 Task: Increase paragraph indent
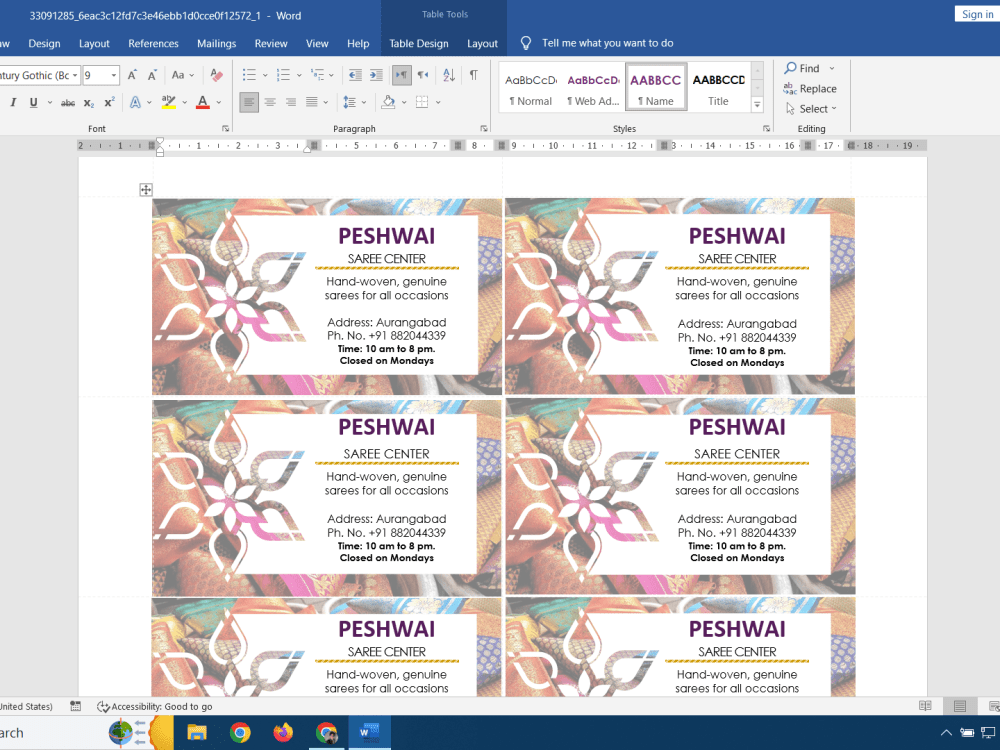376,75
